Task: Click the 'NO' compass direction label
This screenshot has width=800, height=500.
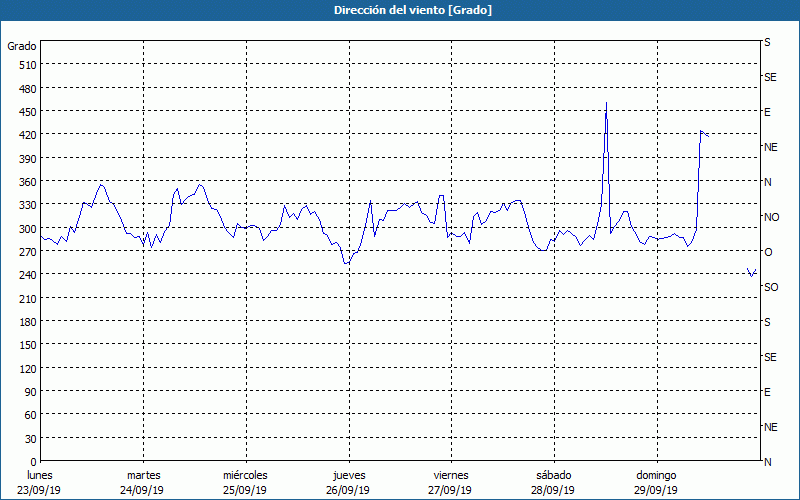Action: click(x=771, y=217)
